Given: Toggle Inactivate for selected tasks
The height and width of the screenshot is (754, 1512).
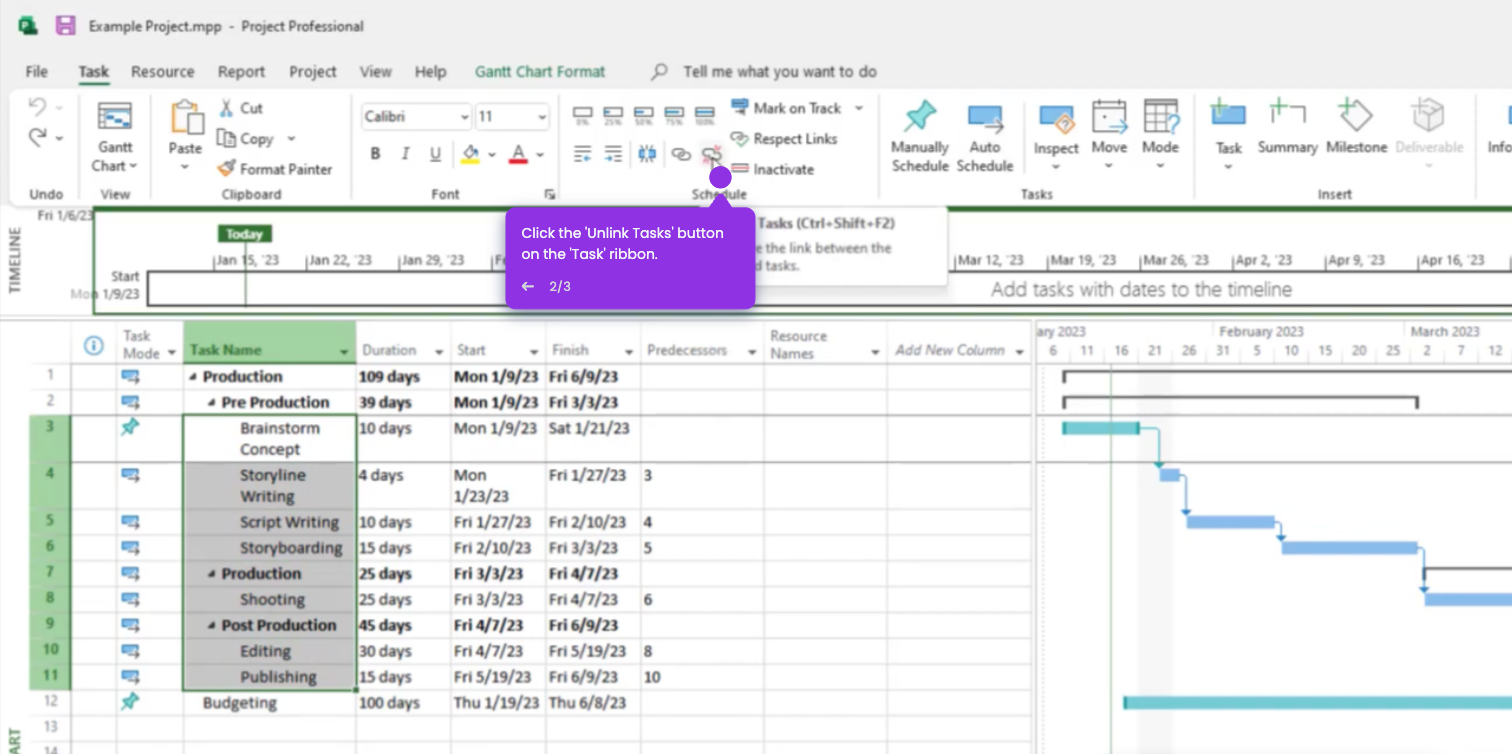Looking at the screenshot, I should coord(772,169).
